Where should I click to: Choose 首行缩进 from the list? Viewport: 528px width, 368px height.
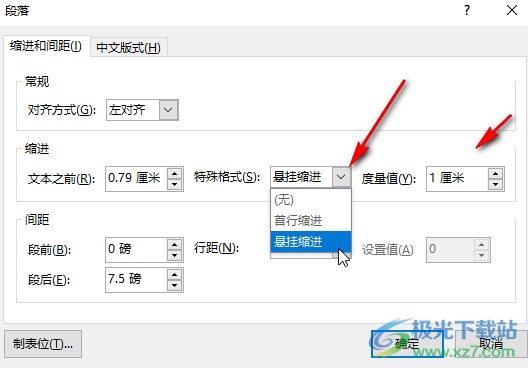(x=311, y=221)
